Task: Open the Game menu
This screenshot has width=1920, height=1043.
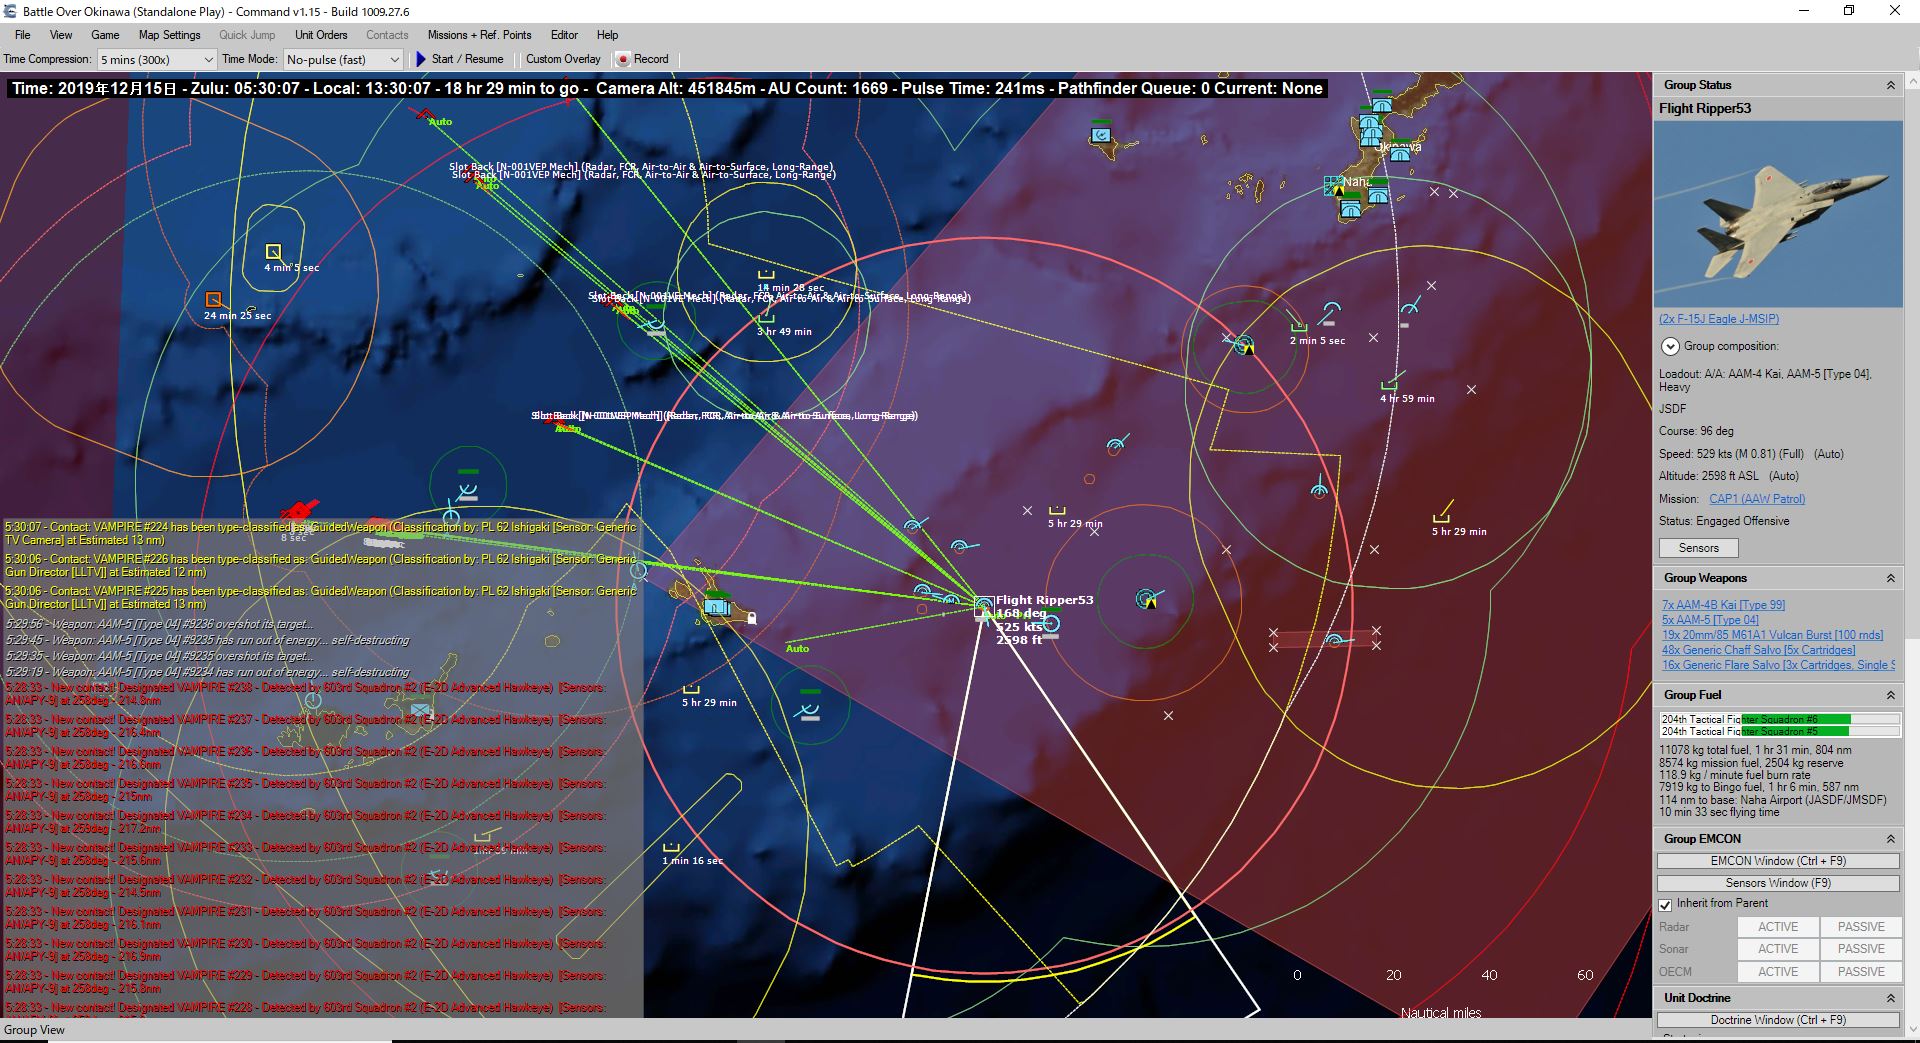Action: click(105, 35)
